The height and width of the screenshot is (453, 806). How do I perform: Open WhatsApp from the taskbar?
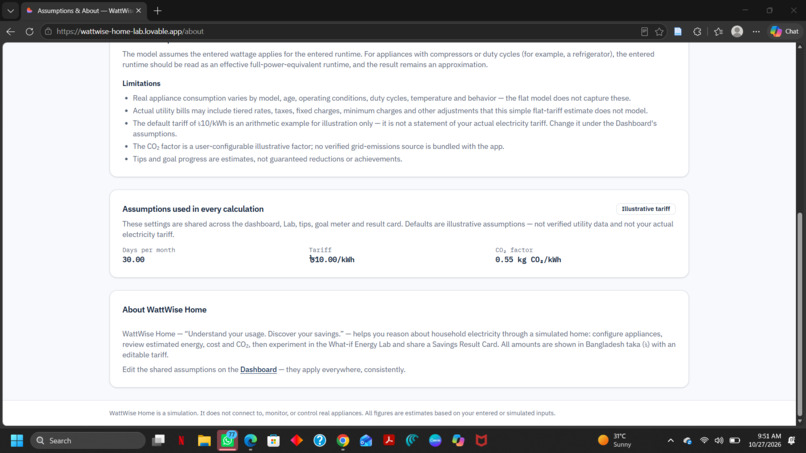point(227,441)
